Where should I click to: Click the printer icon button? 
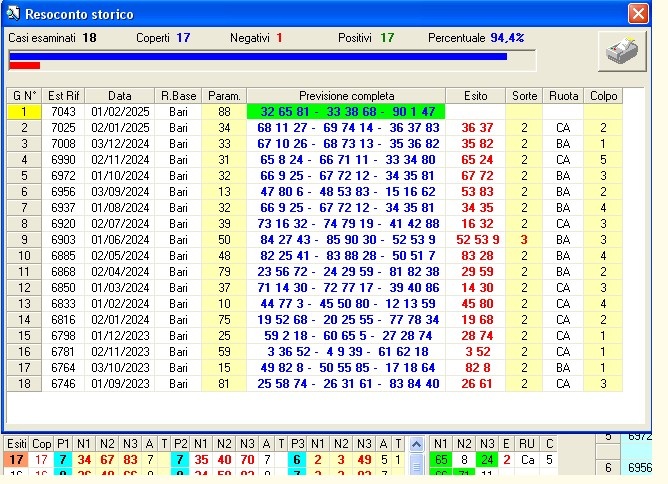pyautogui.click(x=622, y=51)
